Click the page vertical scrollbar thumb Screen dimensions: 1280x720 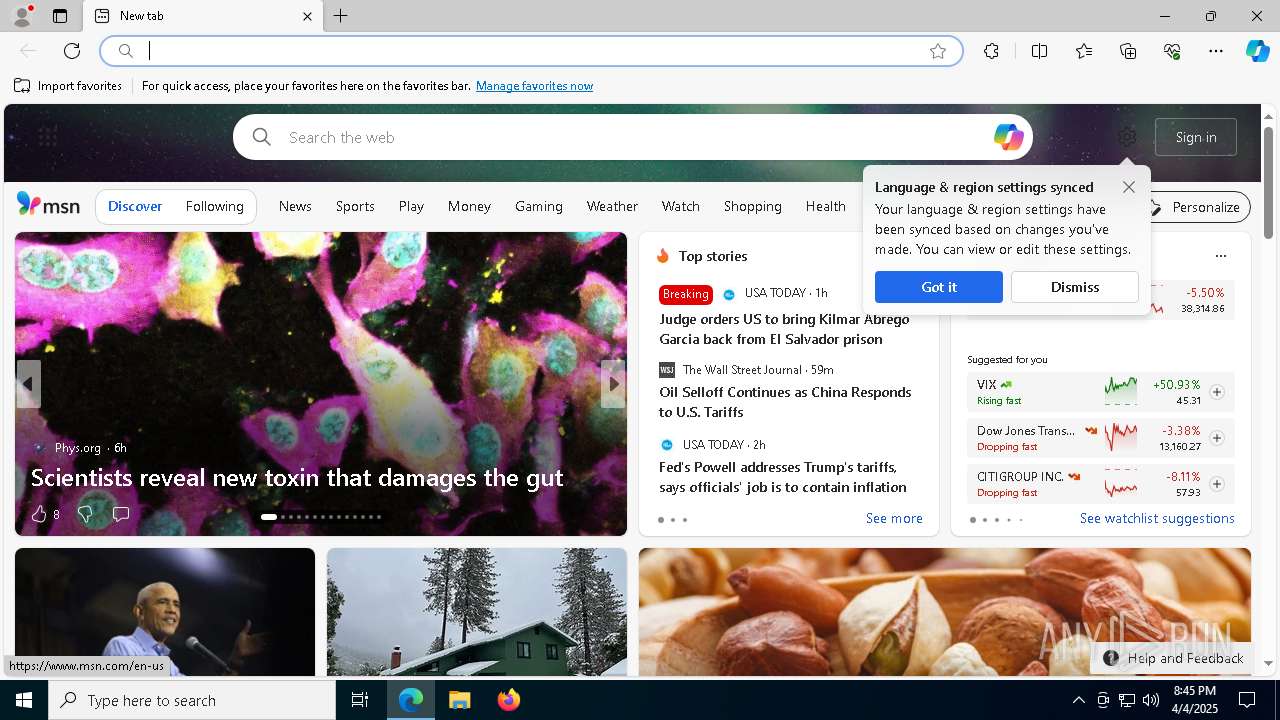pos(1268,183)
